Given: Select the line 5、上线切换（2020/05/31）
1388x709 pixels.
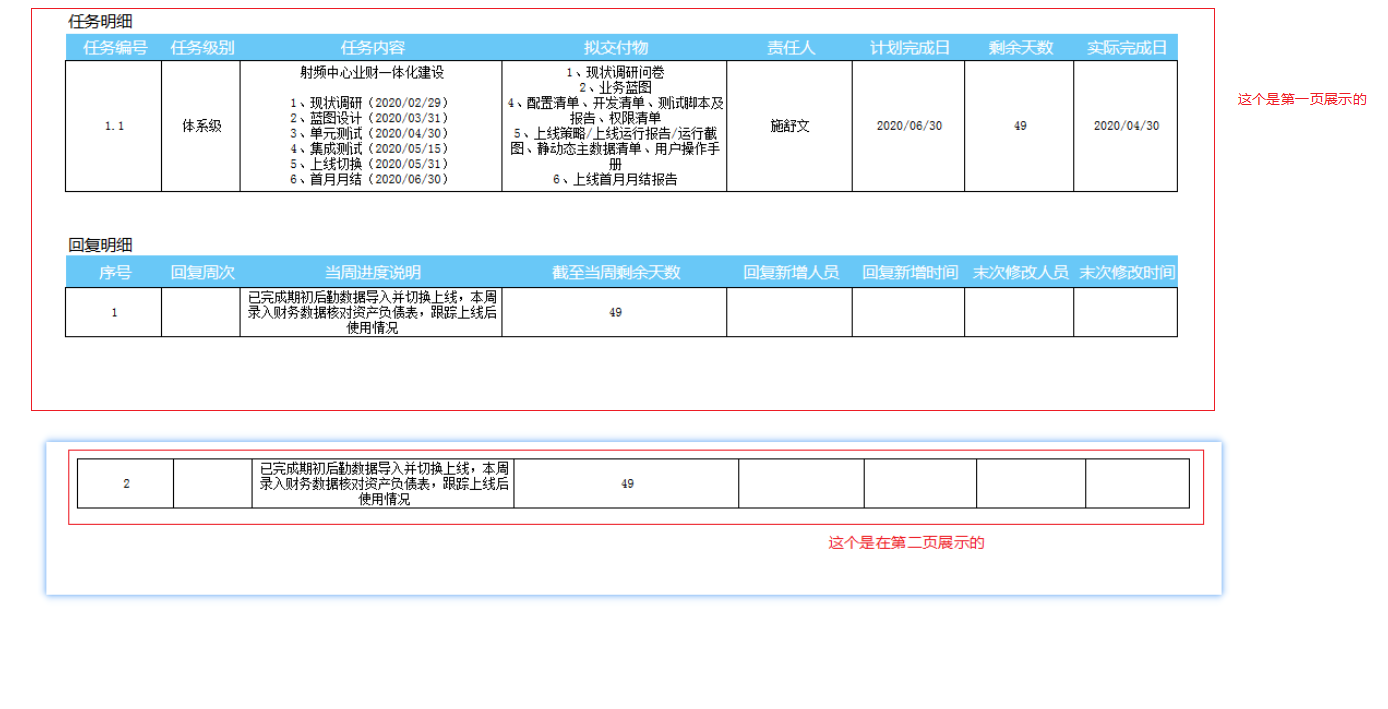Looking at the screenshot, I should coord(369,164).
